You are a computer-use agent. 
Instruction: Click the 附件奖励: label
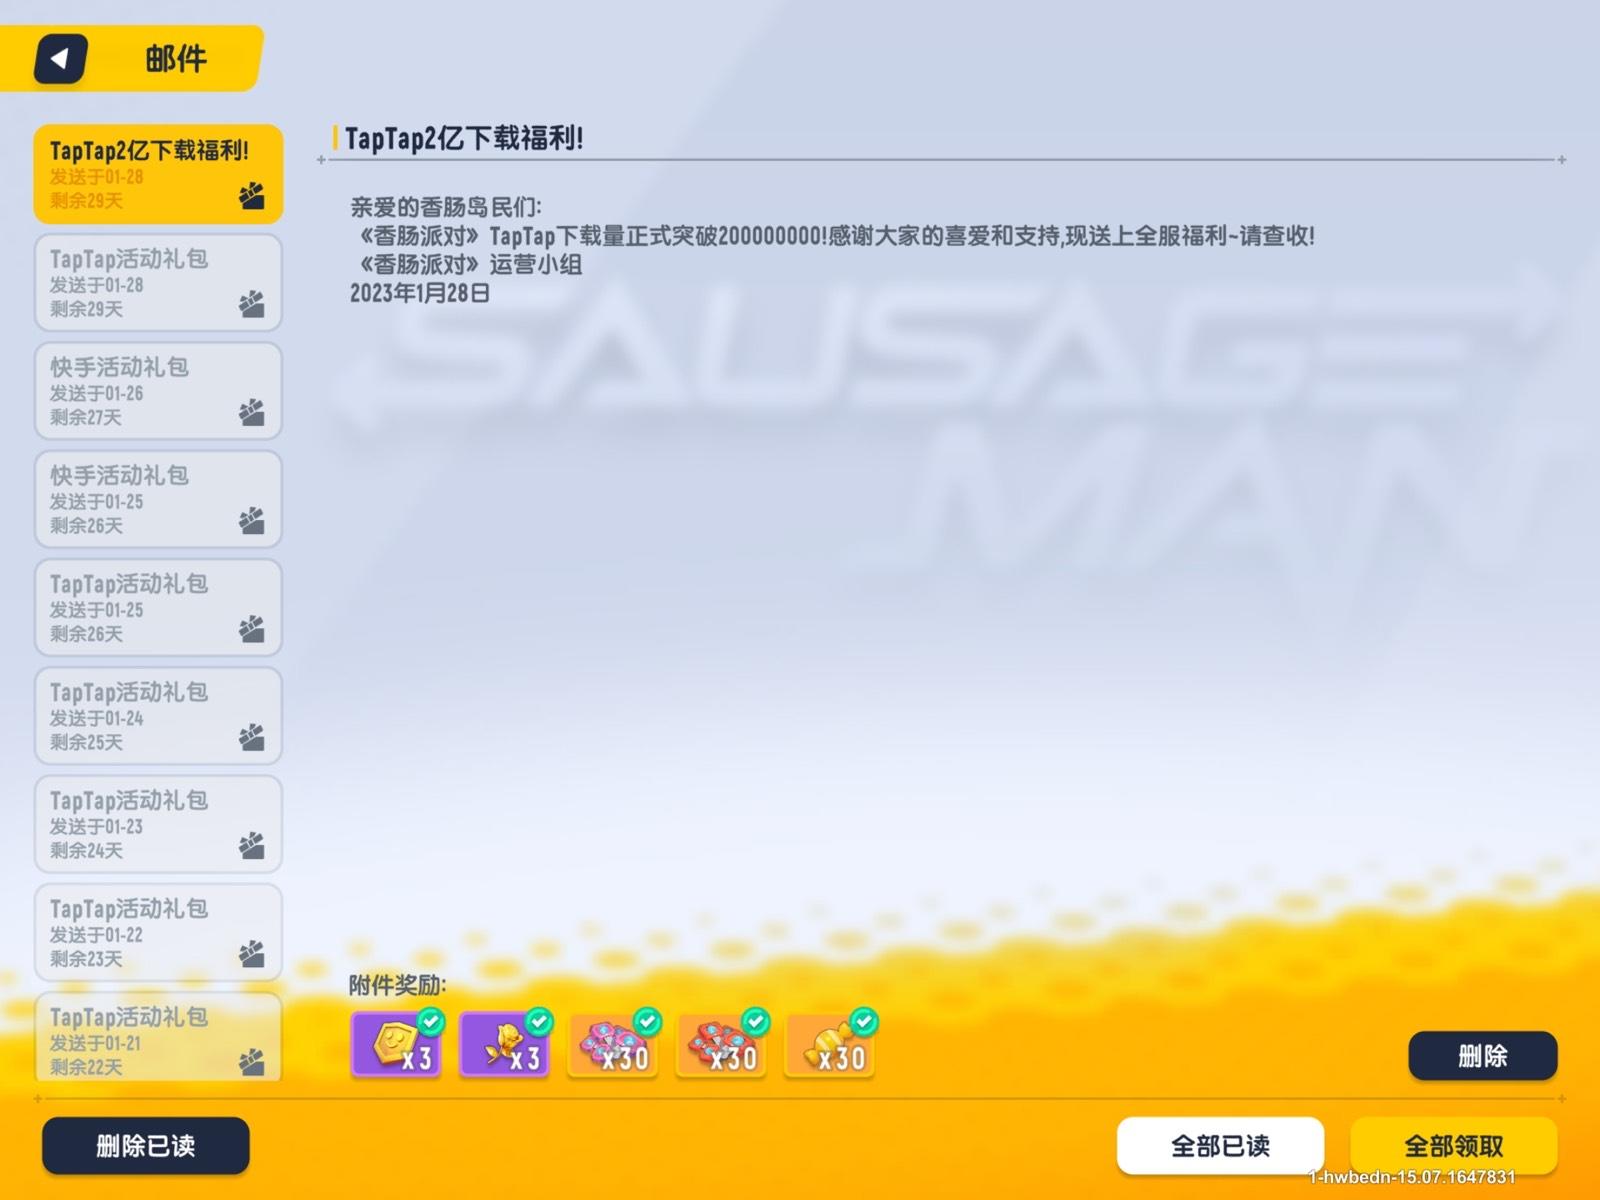[x=397, y=985]
